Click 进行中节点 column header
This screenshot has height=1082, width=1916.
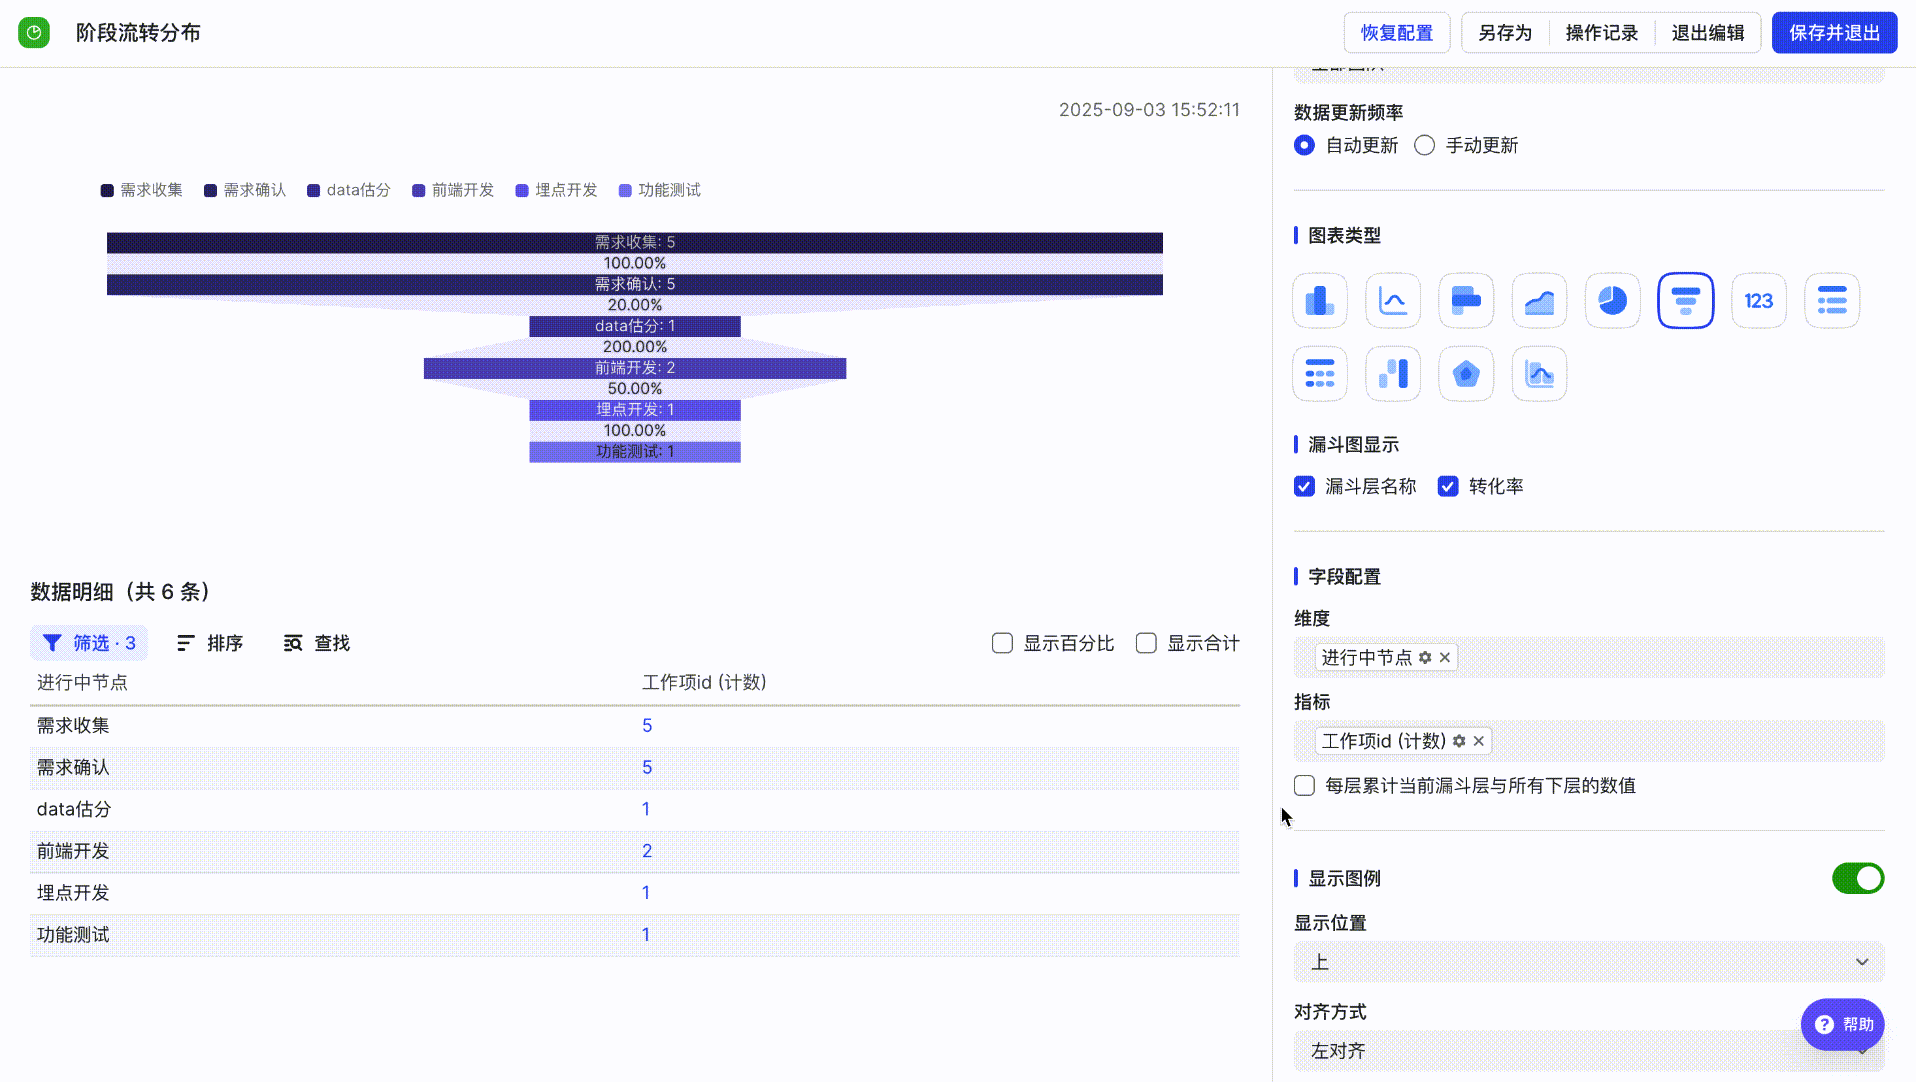pyautogui.click(x=82, y=682)
